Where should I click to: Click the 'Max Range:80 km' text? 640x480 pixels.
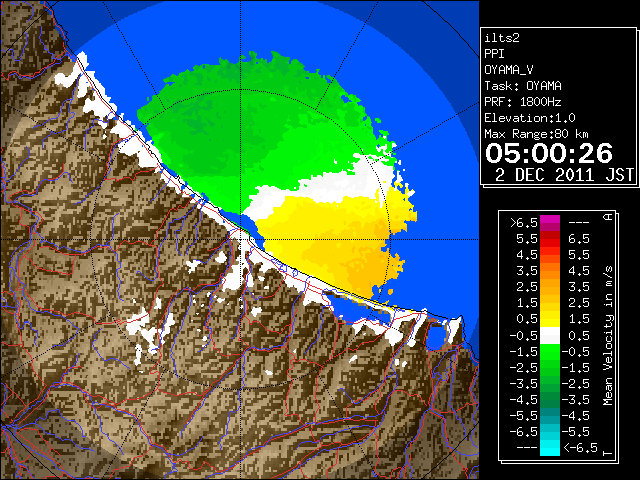pos(536,134)
